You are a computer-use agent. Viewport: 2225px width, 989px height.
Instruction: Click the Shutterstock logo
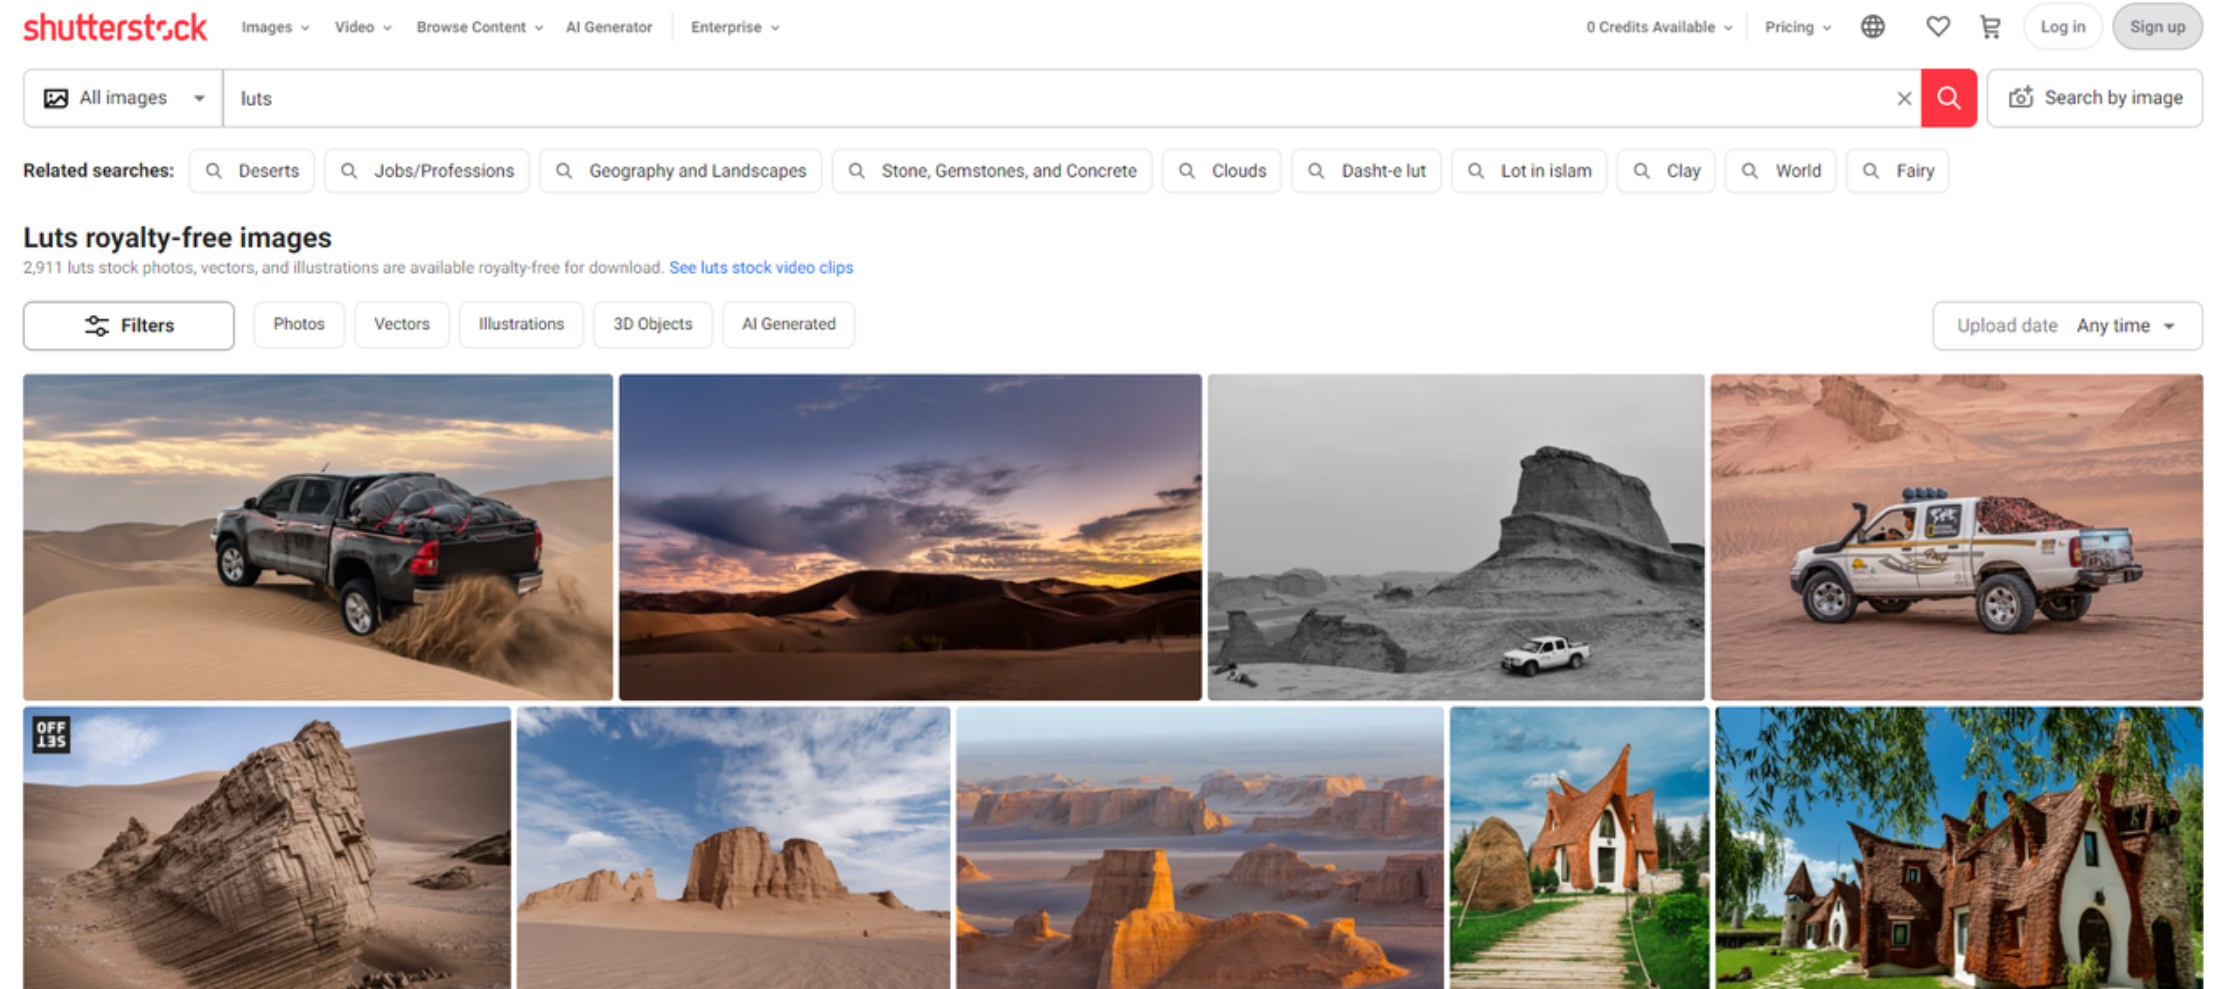coord(114,27)
